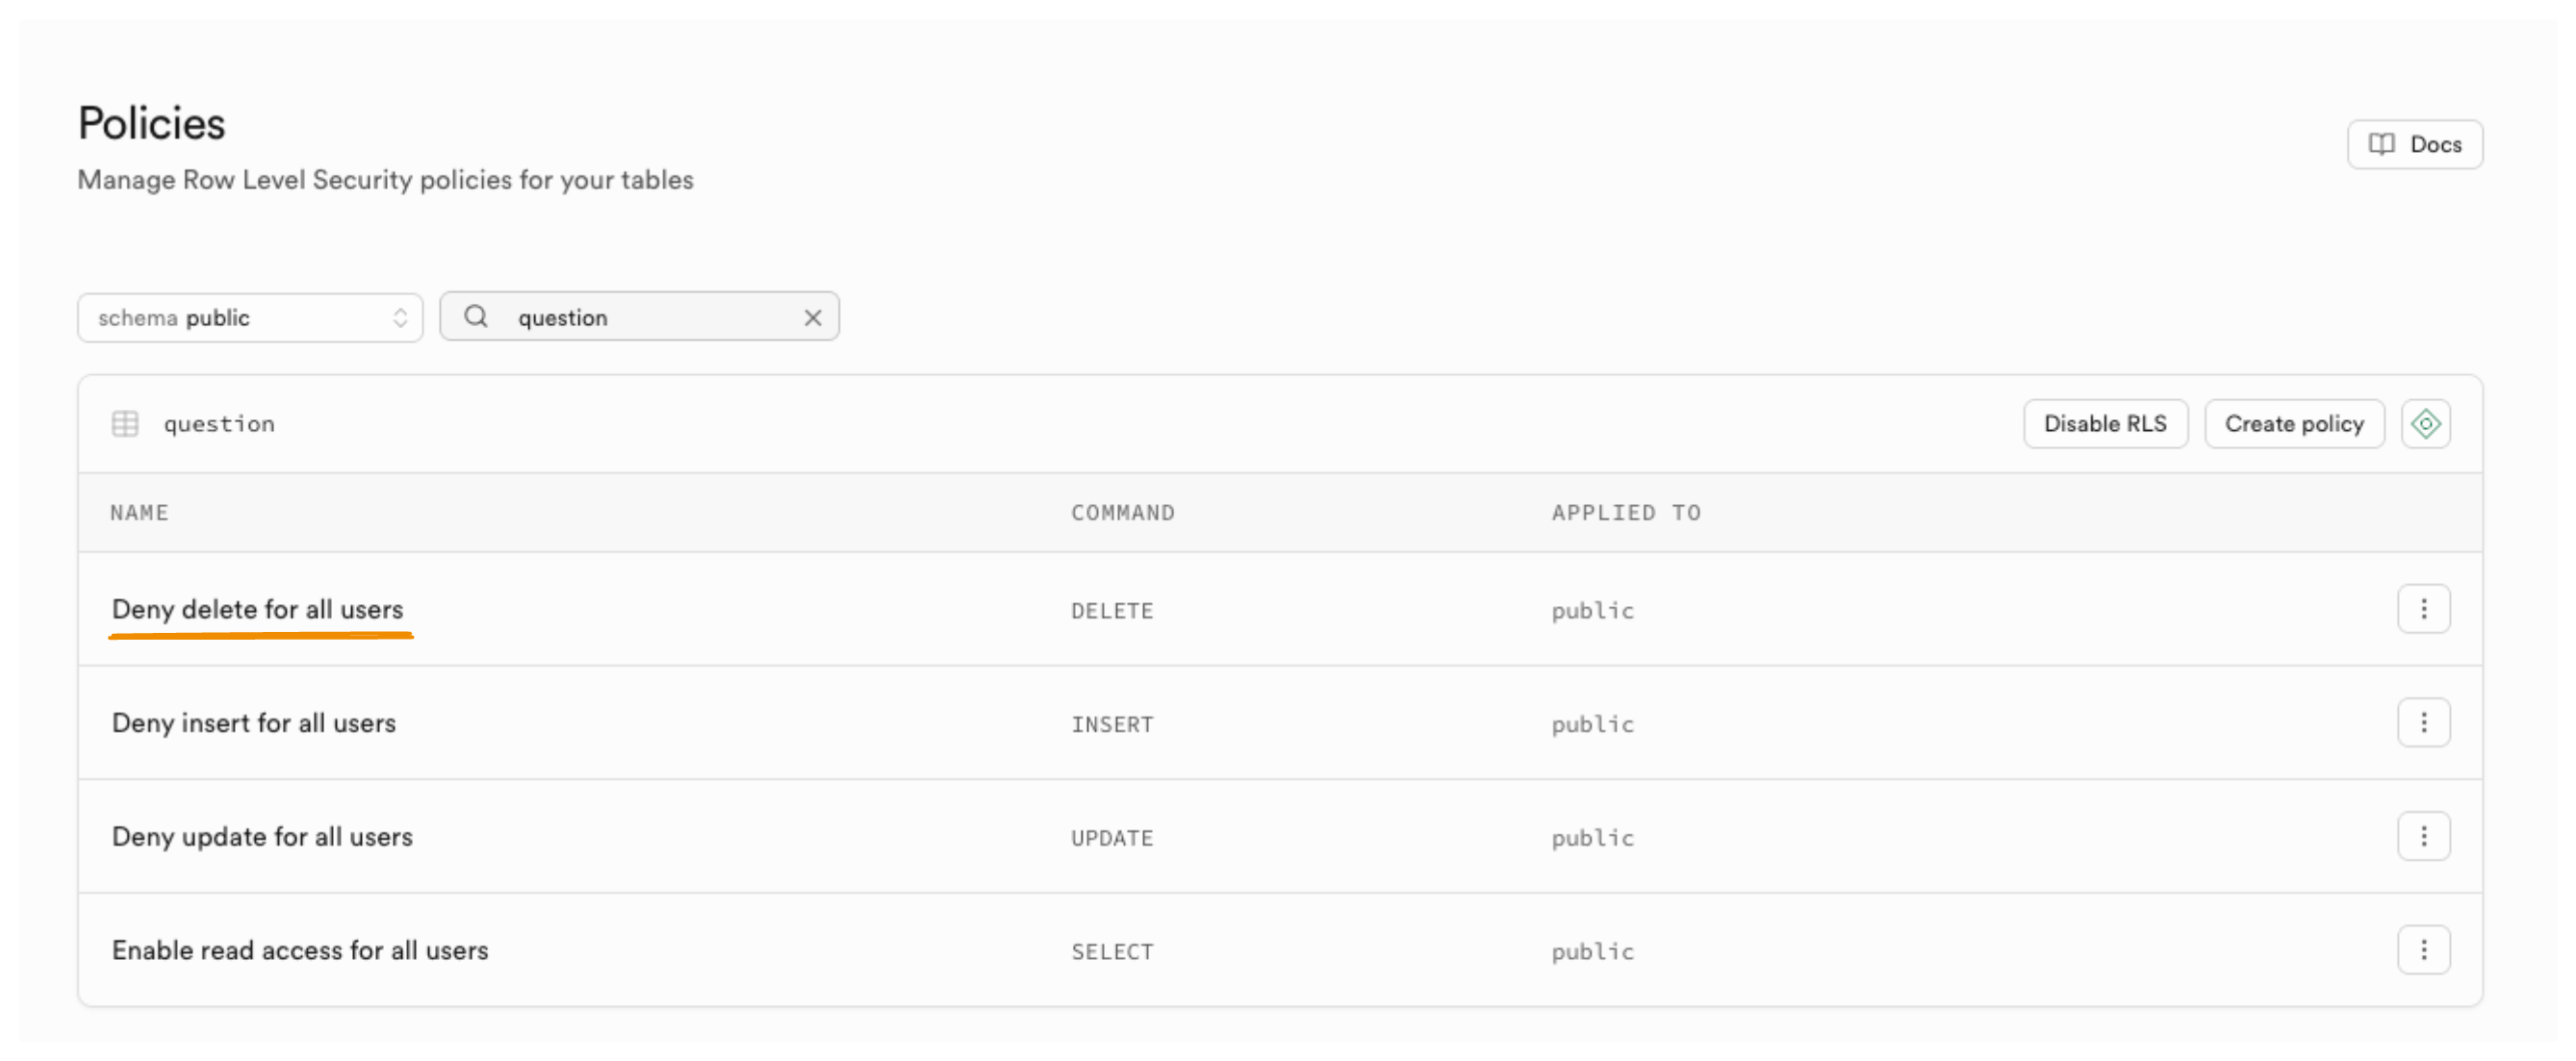Disable RLS on question table

coord(2104,424)
